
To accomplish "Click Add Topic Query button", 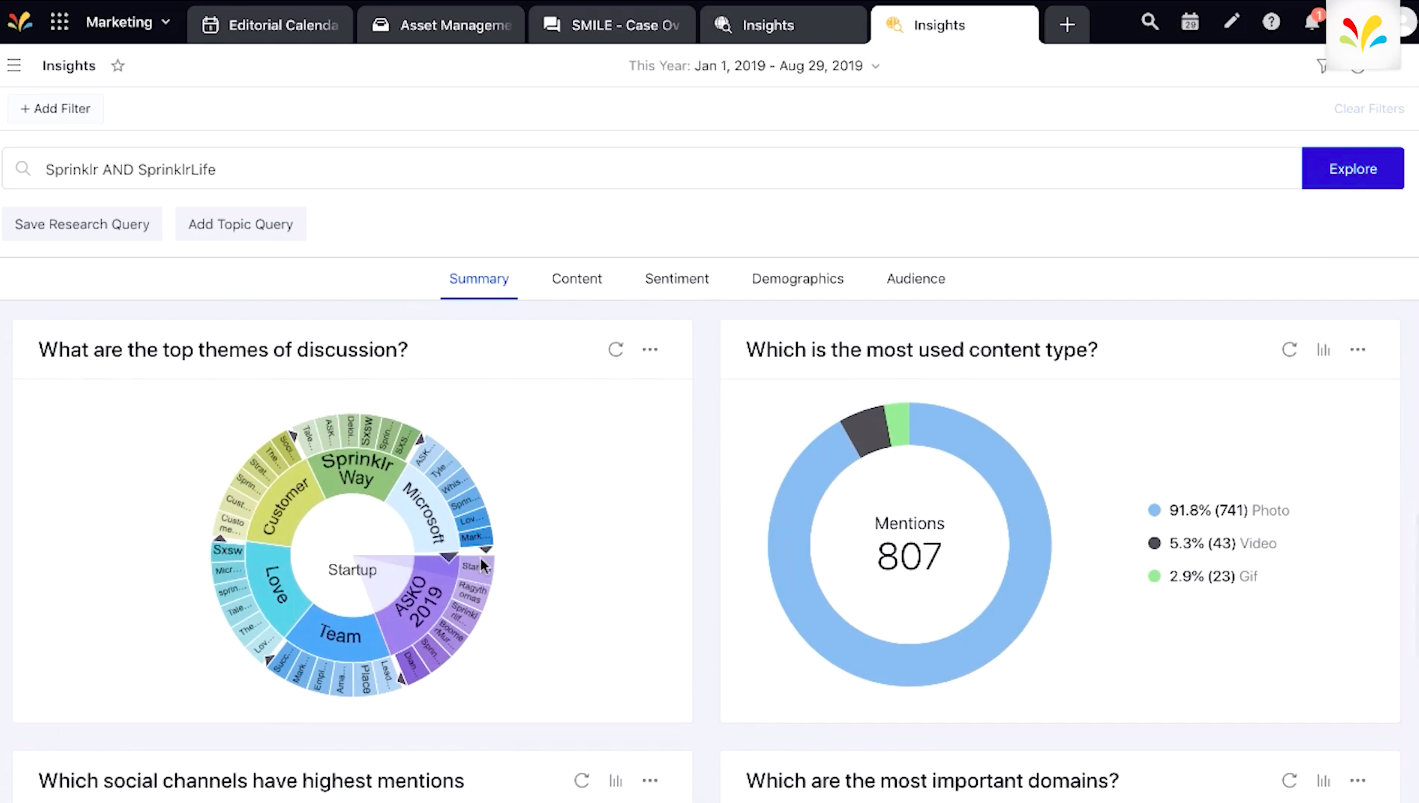I will pyautogui.click(x=241, y=224).
